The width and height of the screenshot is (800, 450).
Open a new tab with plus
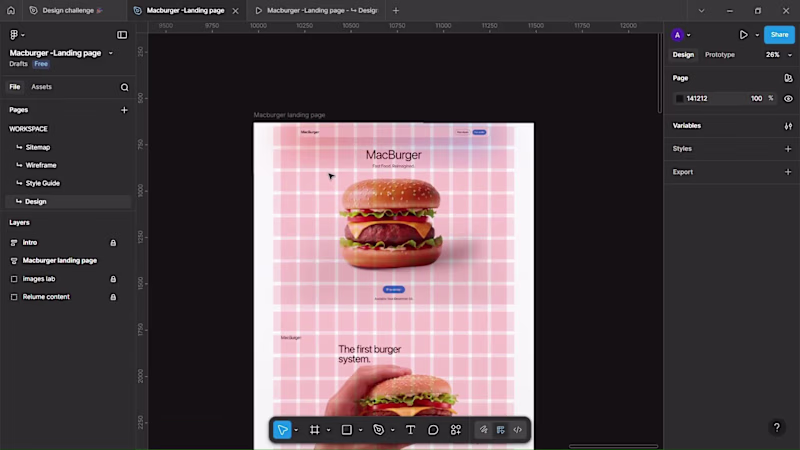point(396,10)
